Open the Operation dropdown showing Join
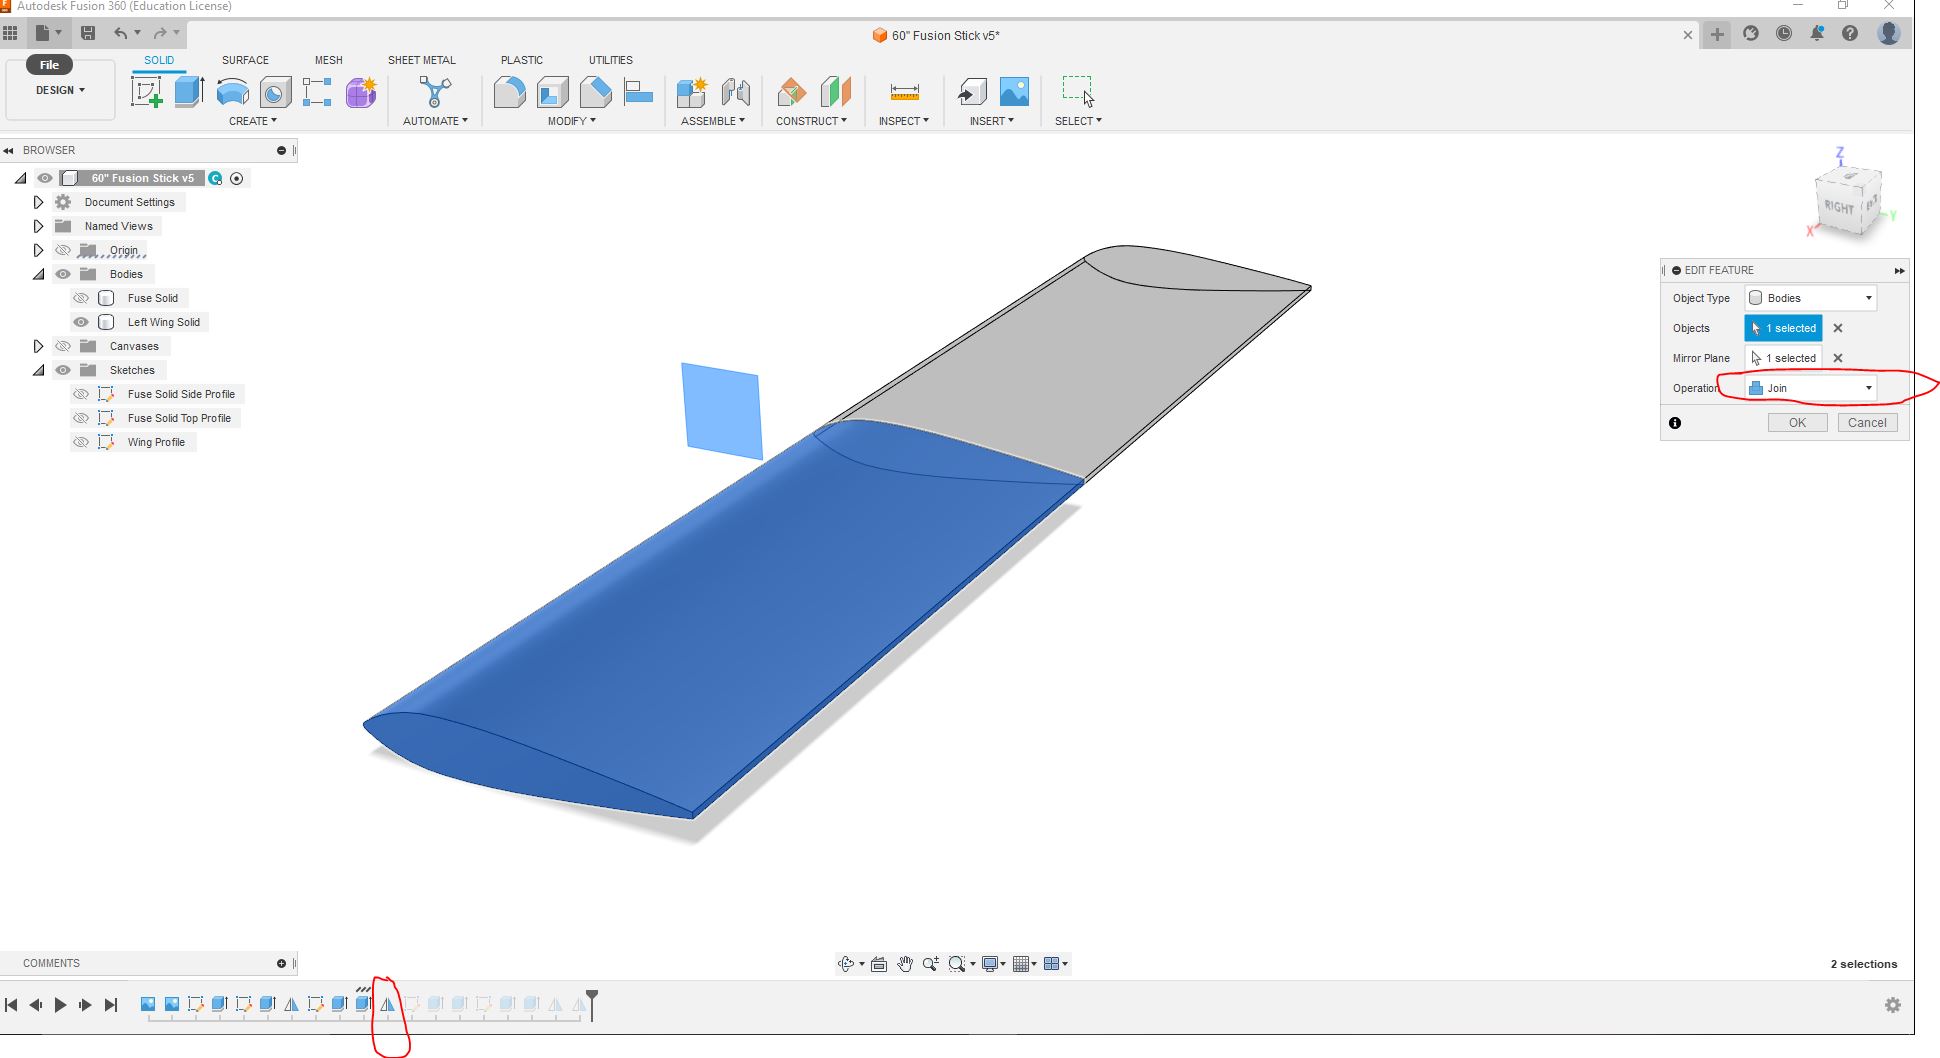 click(1810, 388)
